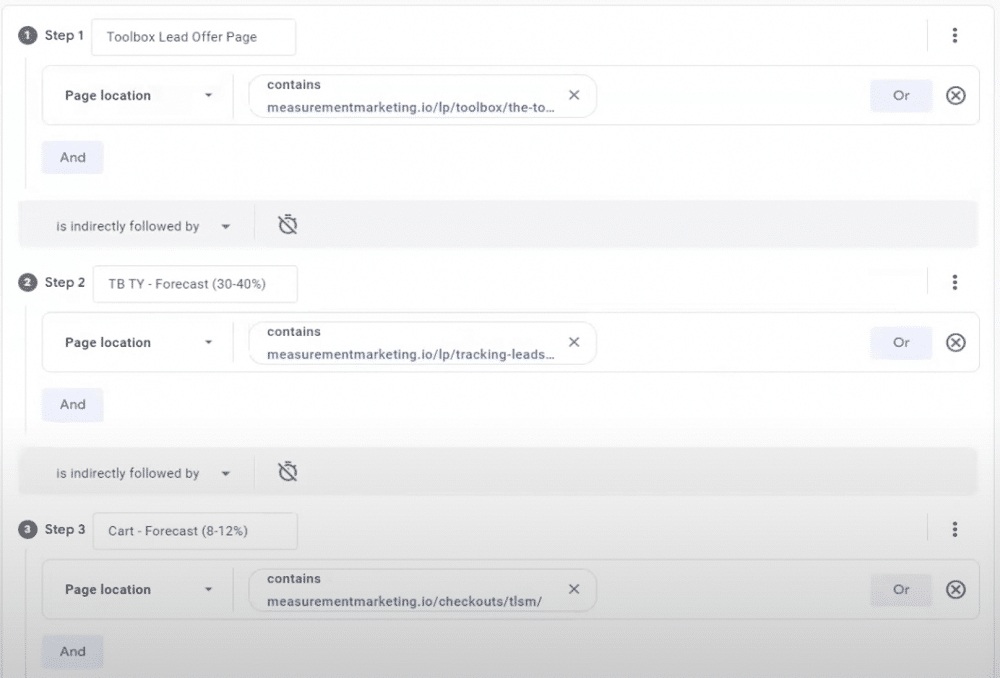Click the Or button in Step 2

(900, 342)
